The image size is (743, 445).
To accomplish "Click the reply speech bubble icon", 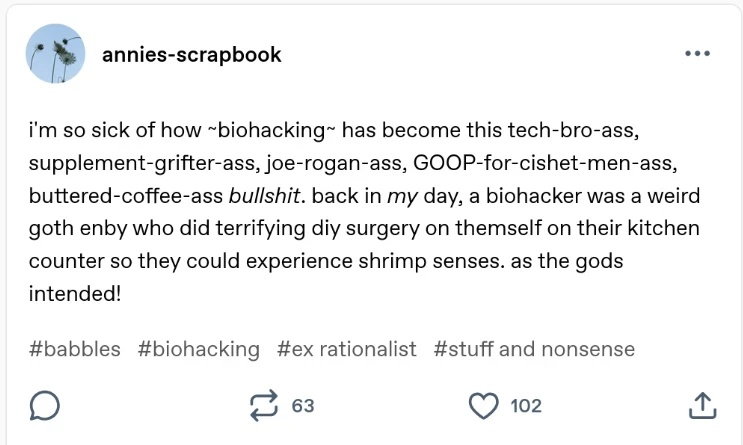I will click(x=46, y=405).
